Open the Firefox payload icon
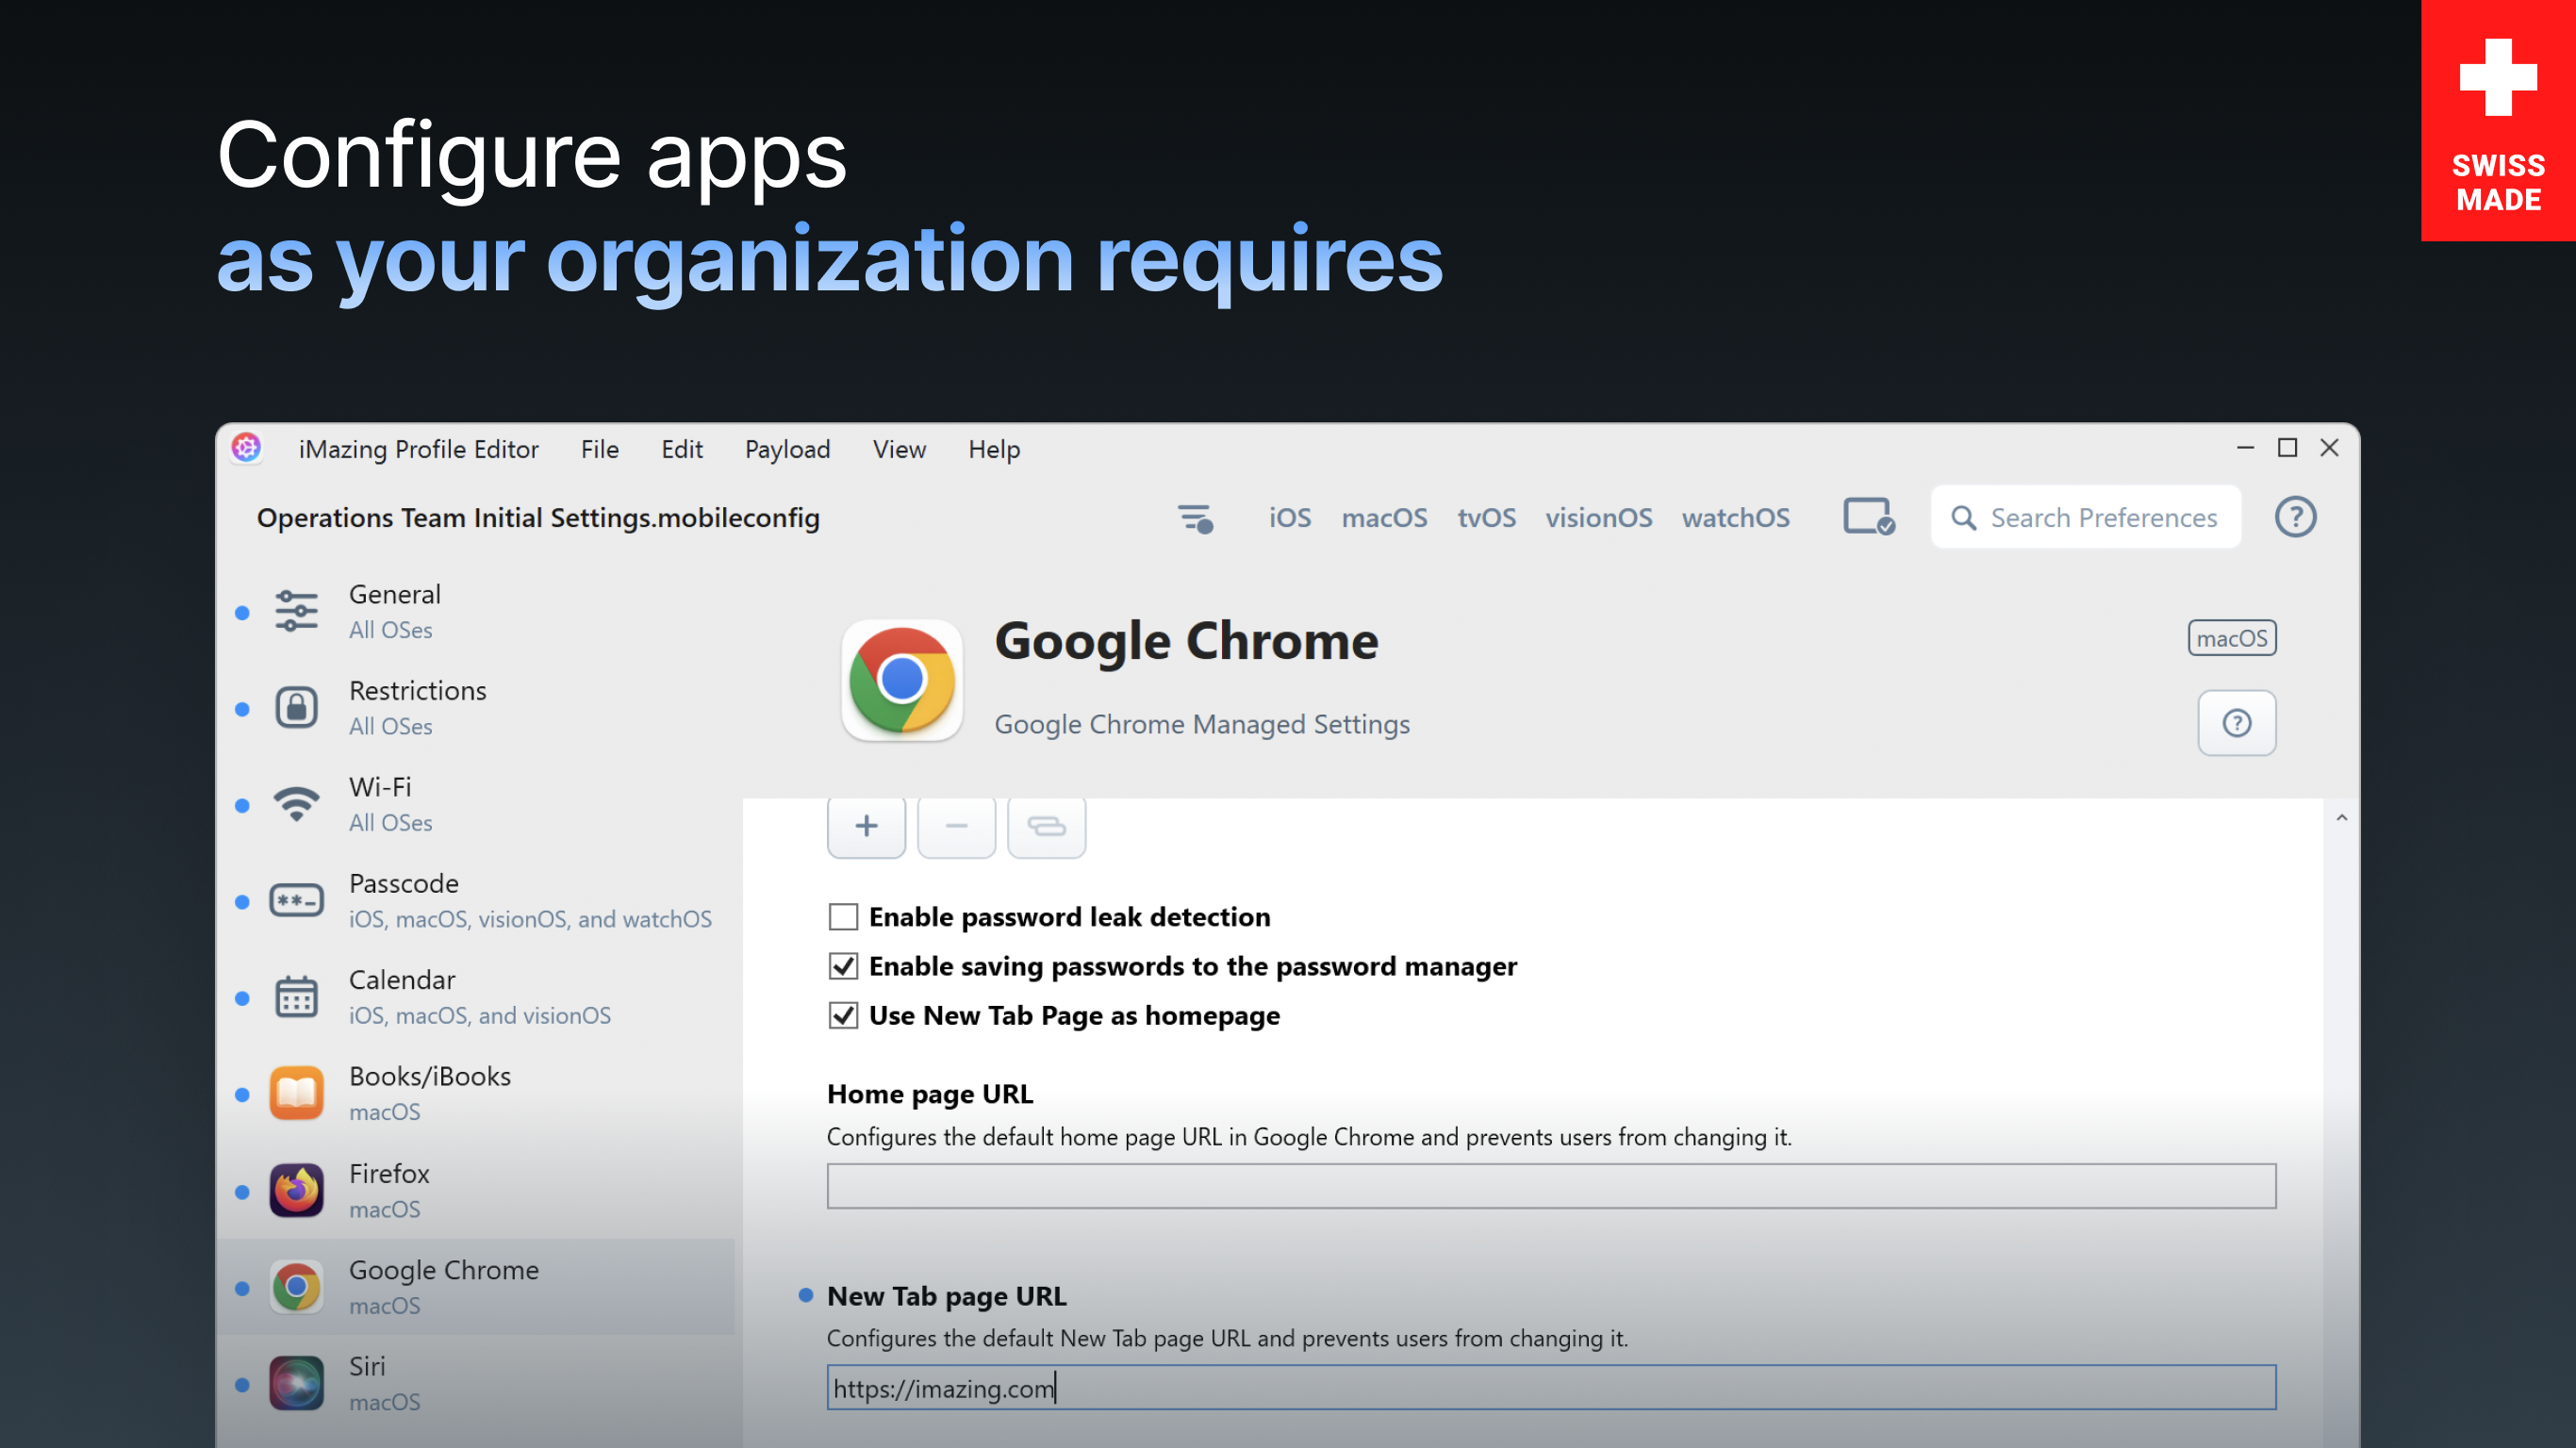This screenshot has height=1448, width=2576. click(x=296, y=1190)
